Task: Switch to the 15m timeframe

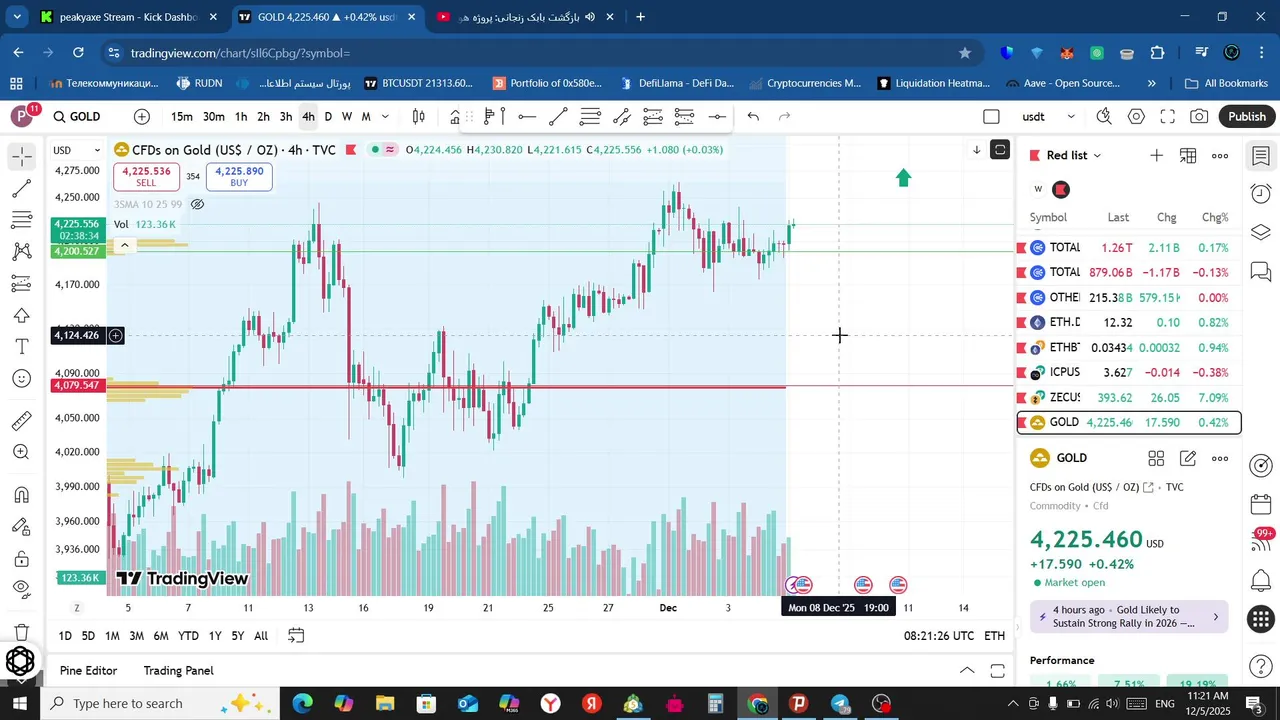Action: pyautogui.click(x=182, y=117)
